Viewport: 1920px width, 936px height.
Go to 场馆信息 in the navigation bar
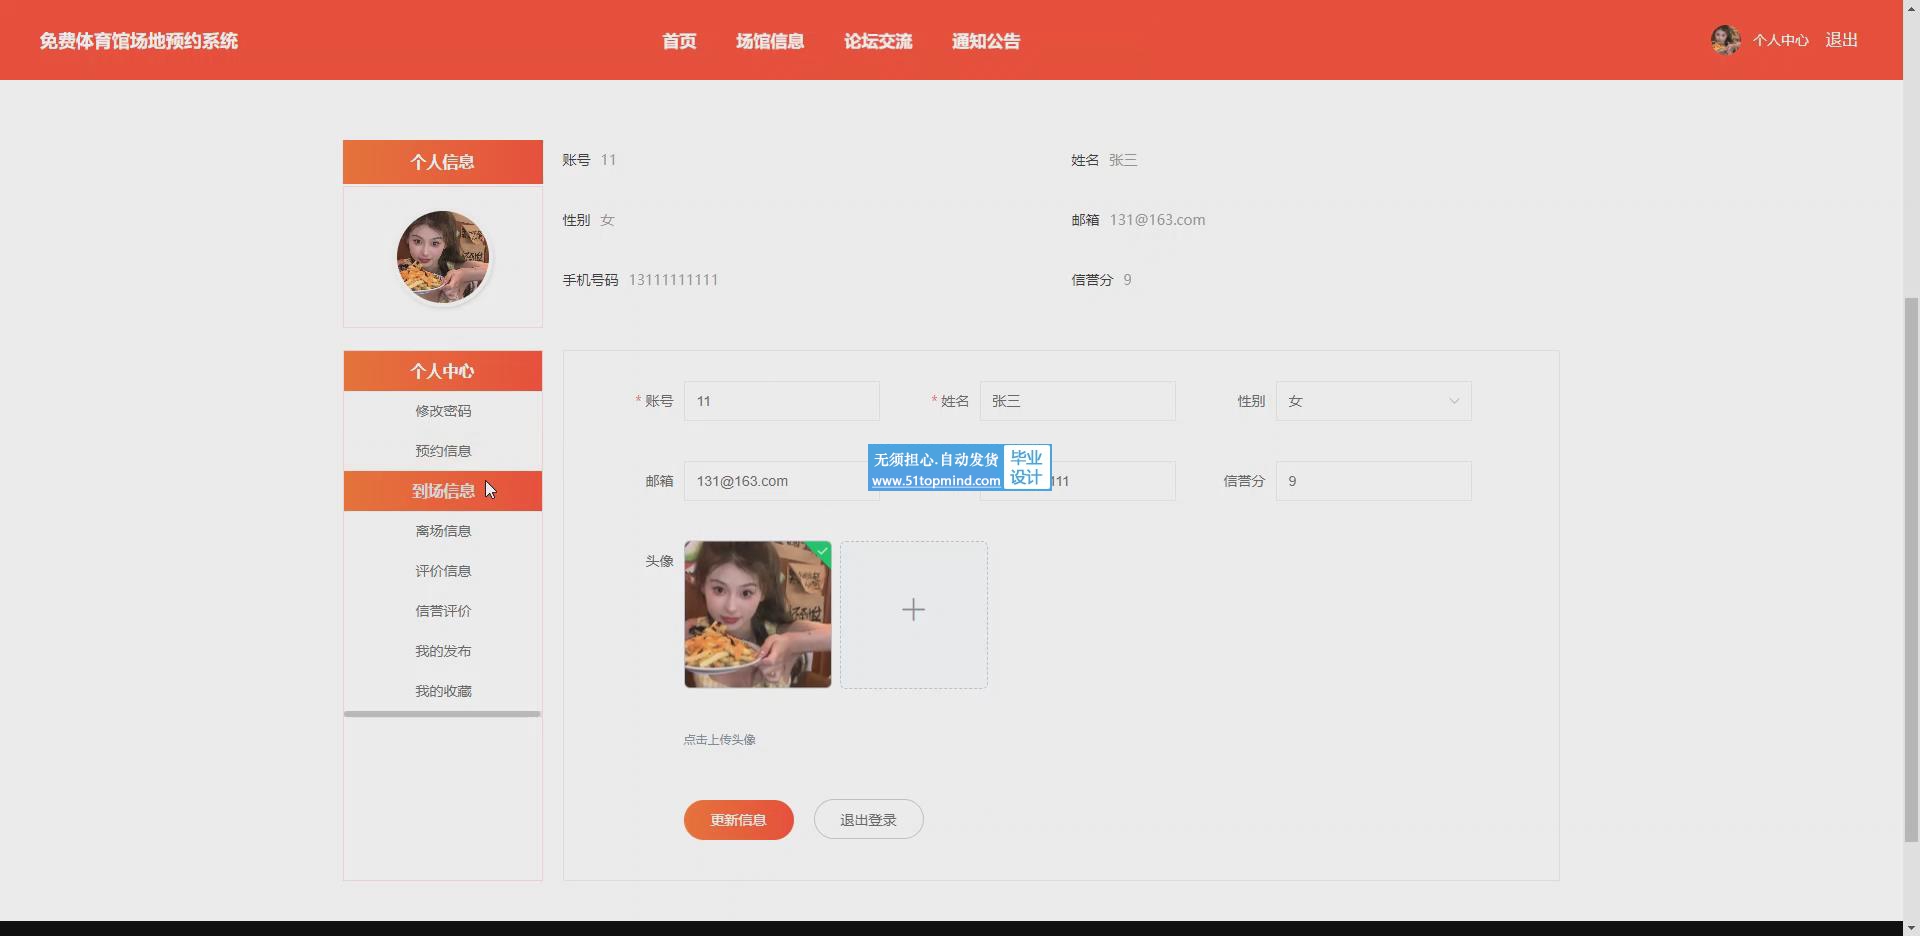(770, 41)
